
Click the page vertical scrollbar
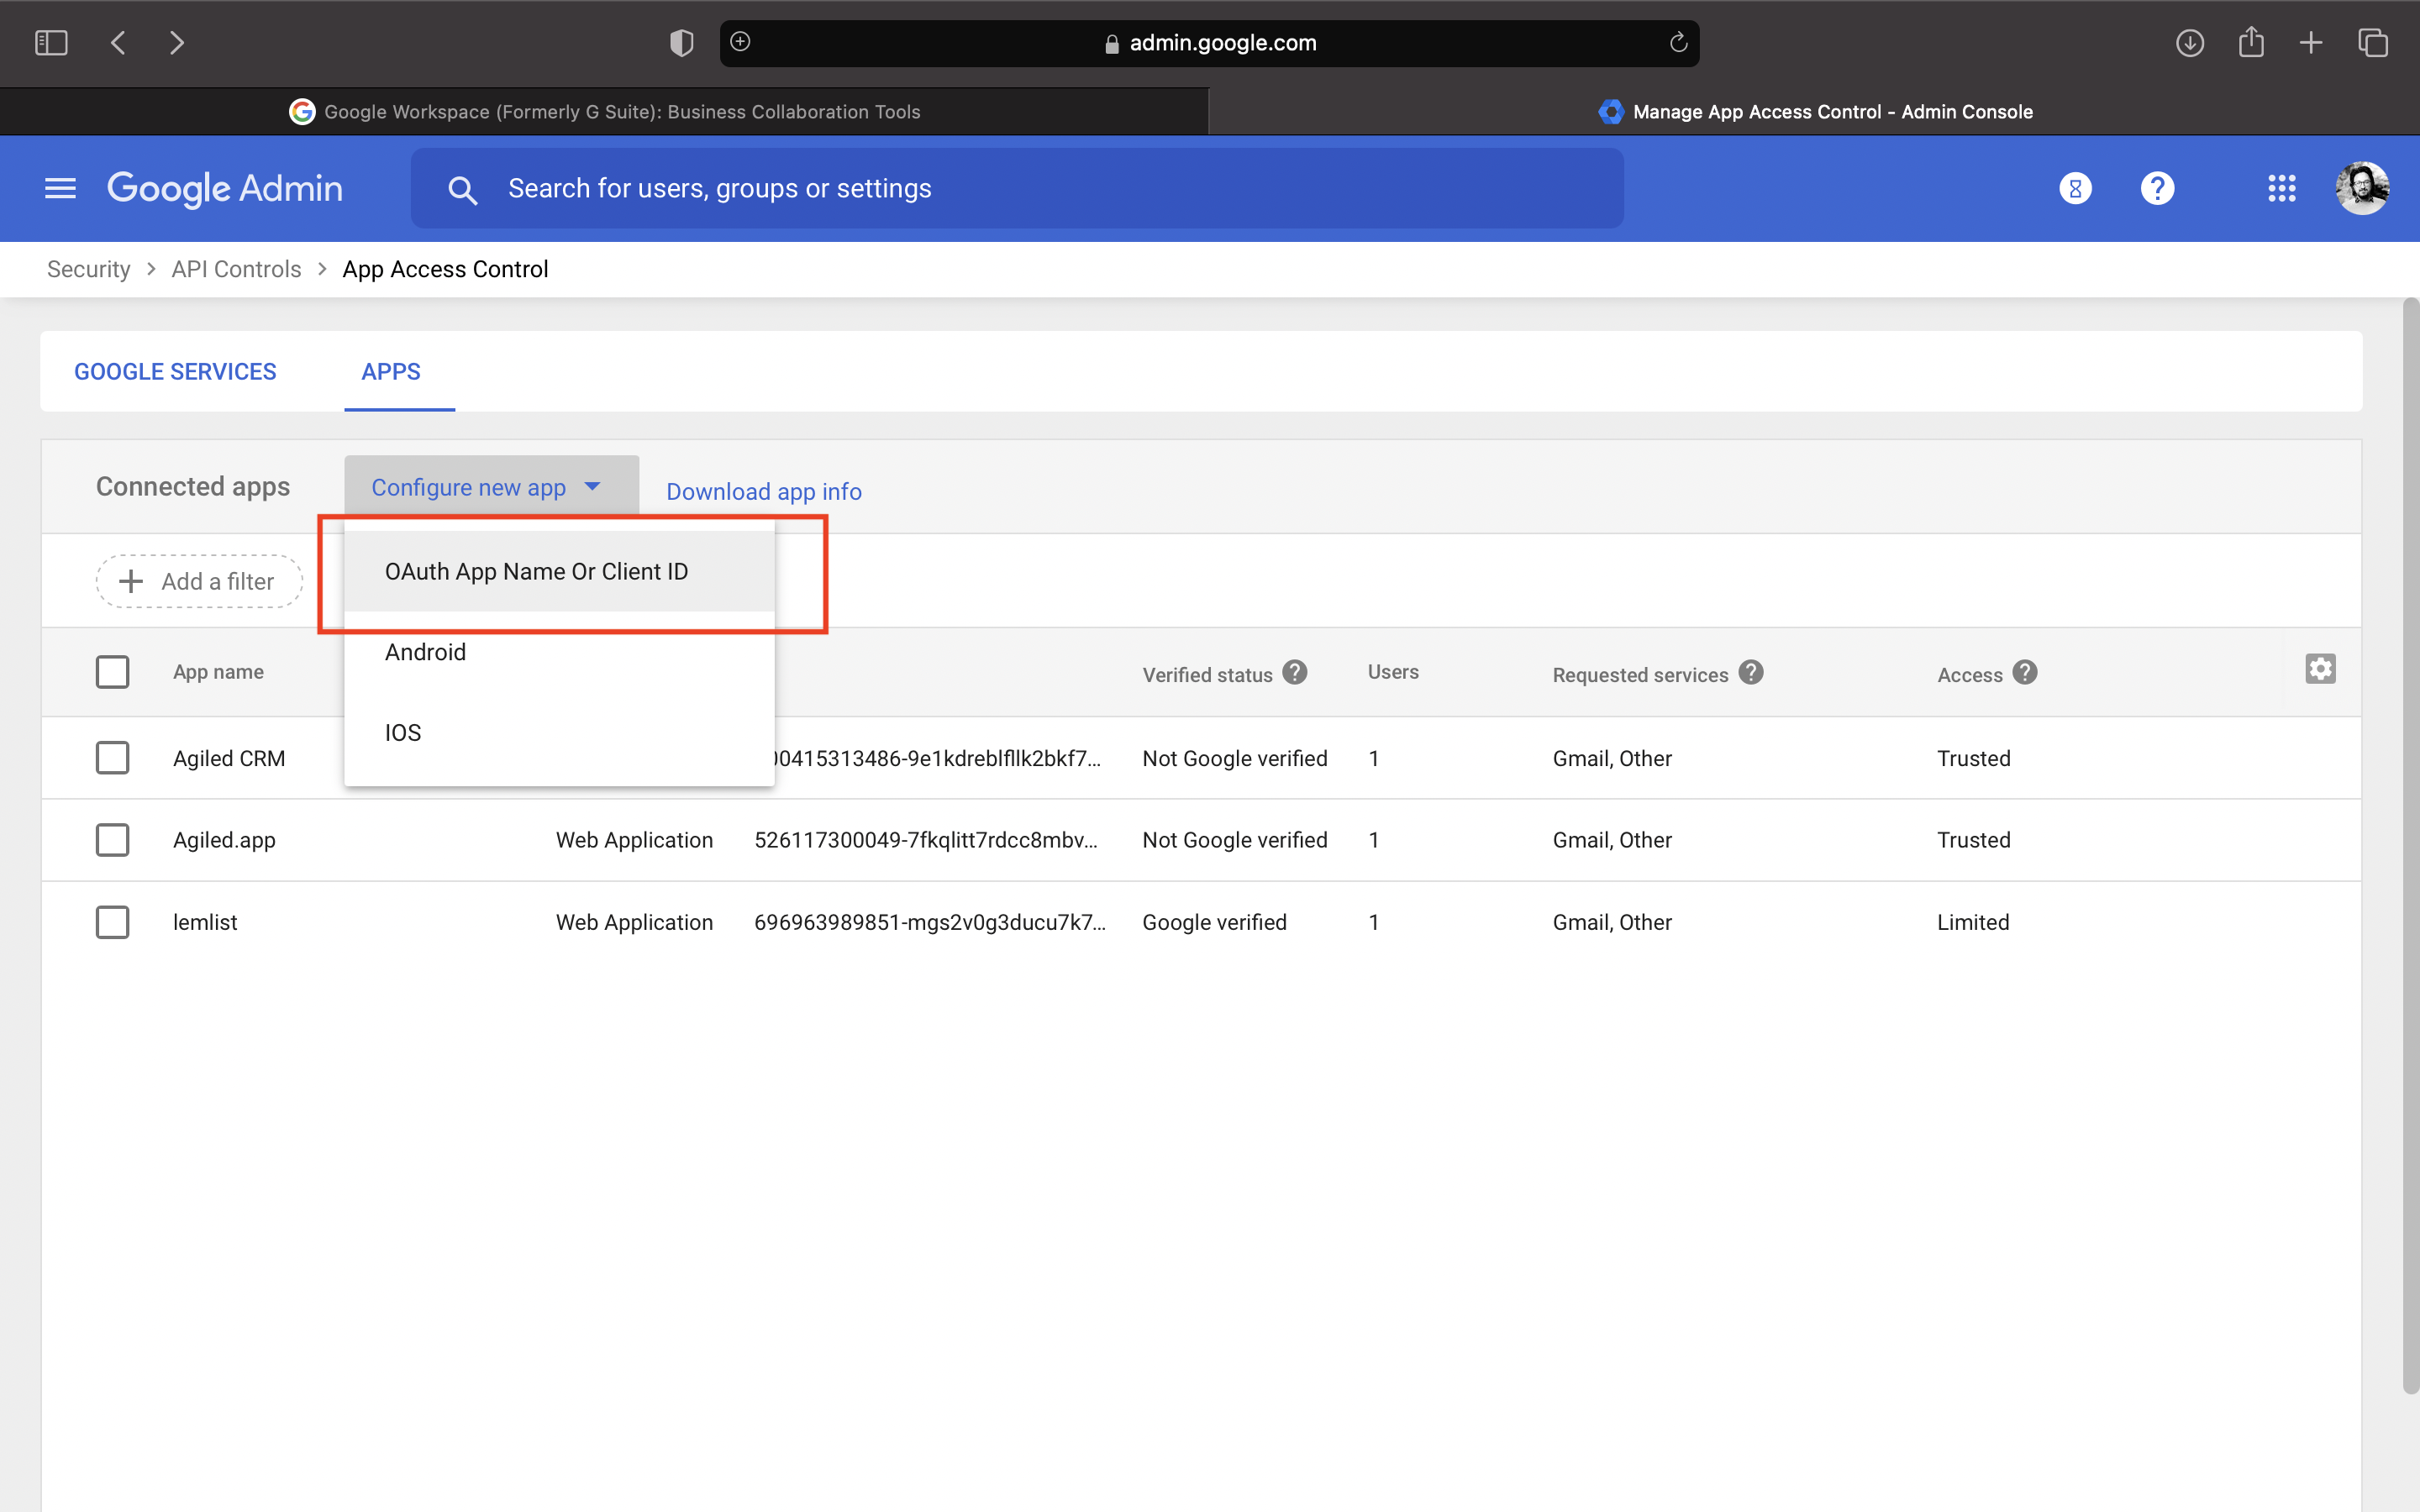click(2410, 845)
